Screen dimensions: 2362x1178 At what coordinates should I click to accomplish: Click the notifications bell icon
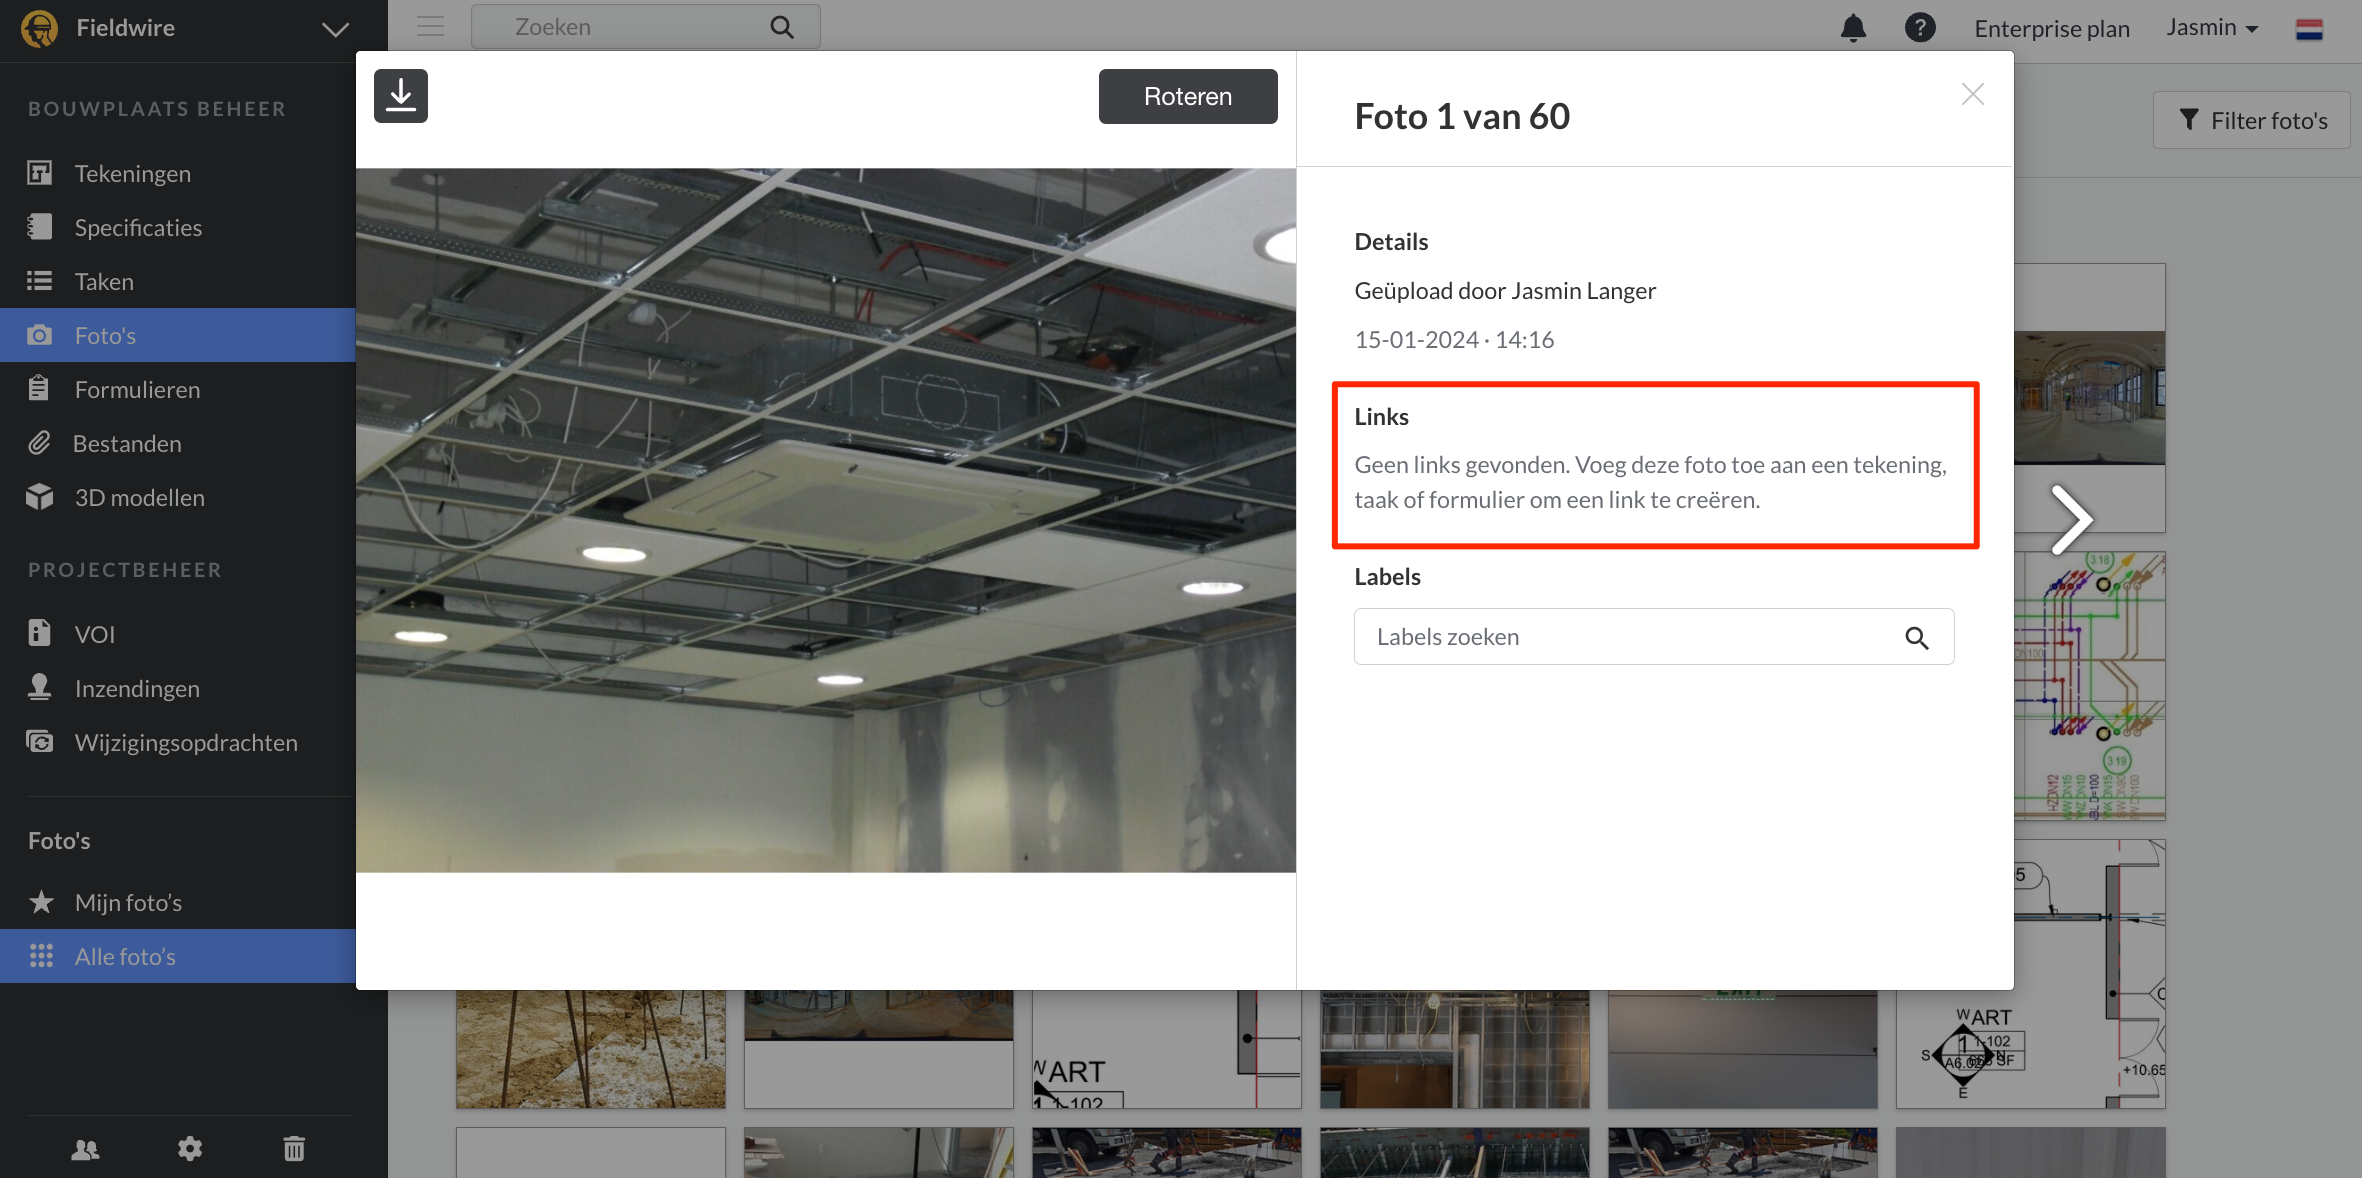[1853, 28]
